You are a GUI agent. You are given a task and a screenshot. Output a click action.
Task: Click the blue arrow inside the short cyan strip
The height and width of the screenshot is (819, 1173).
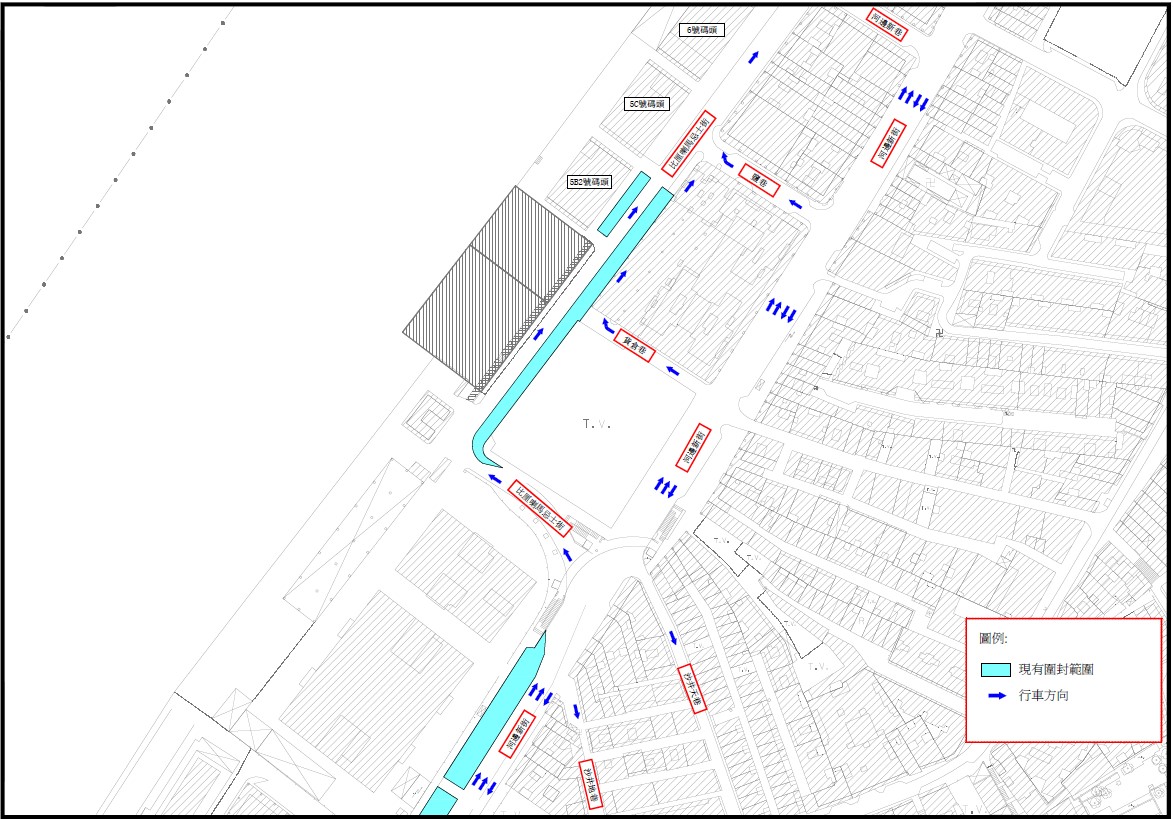click(x=631, y=211)
